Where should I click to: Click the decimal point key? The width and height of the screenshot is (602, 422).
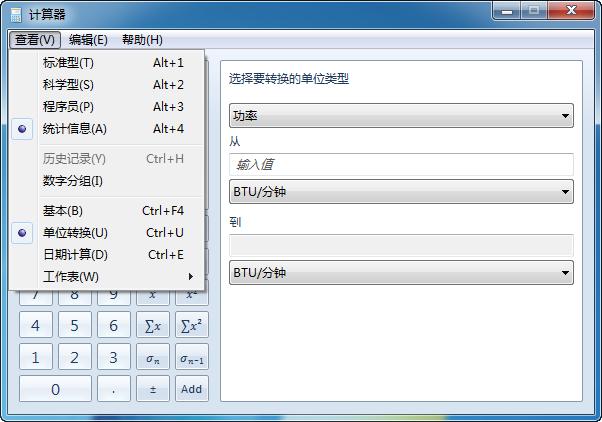[114, 389]
